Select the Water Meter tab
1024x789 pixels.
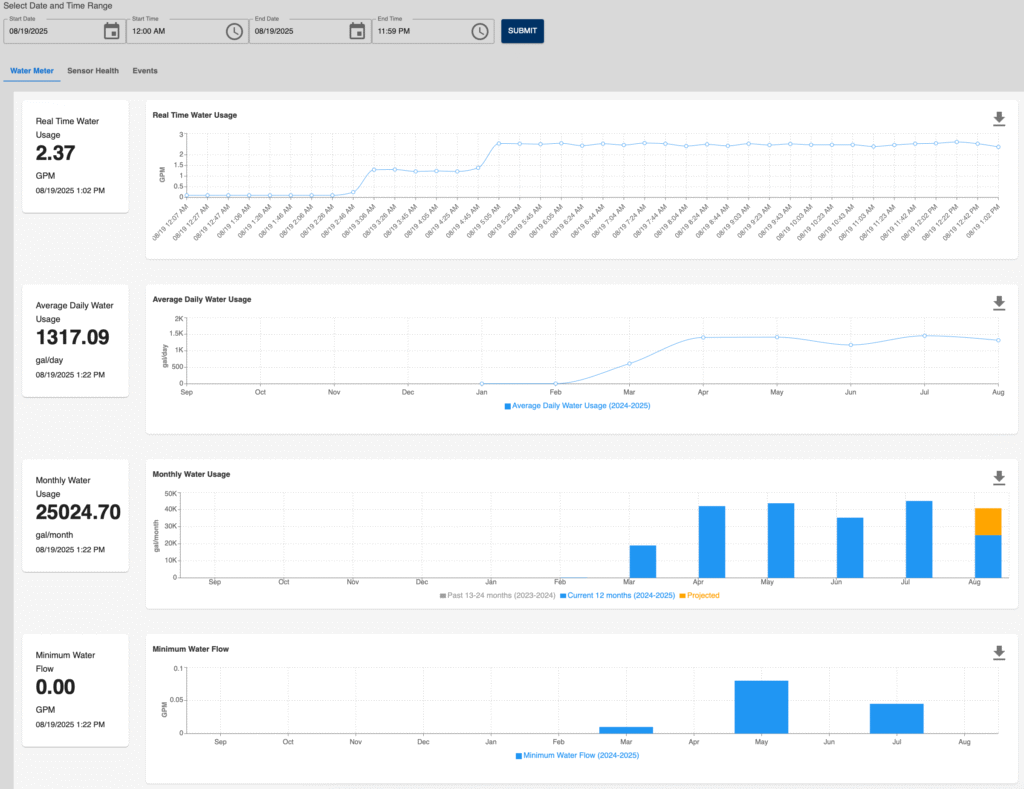click(x=32, y=71)
